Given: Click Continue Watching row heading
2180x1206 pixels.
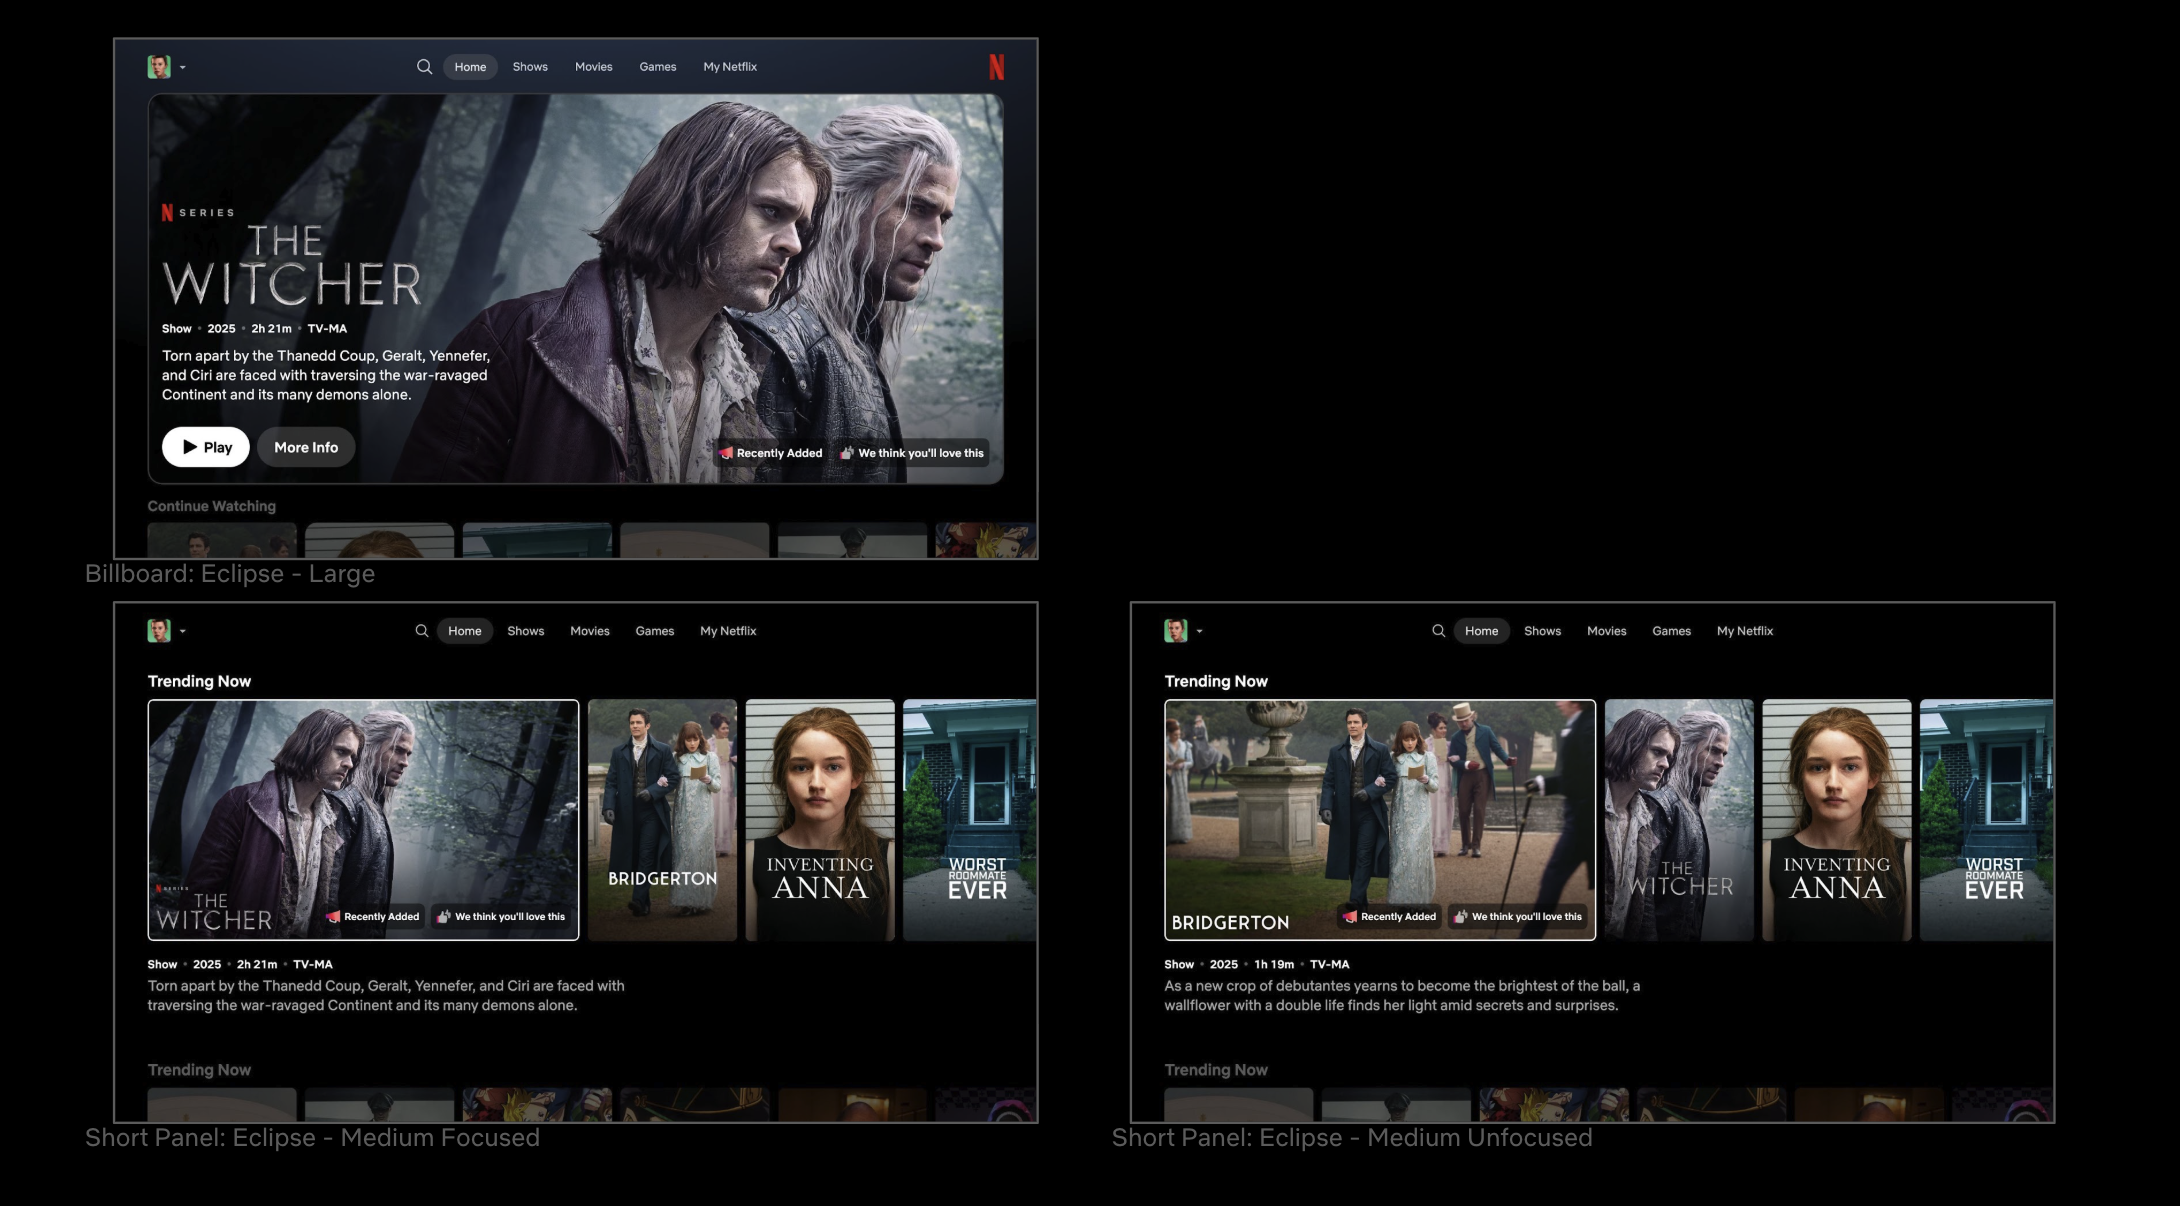Looking at the screenshot, I should (212, 506).
